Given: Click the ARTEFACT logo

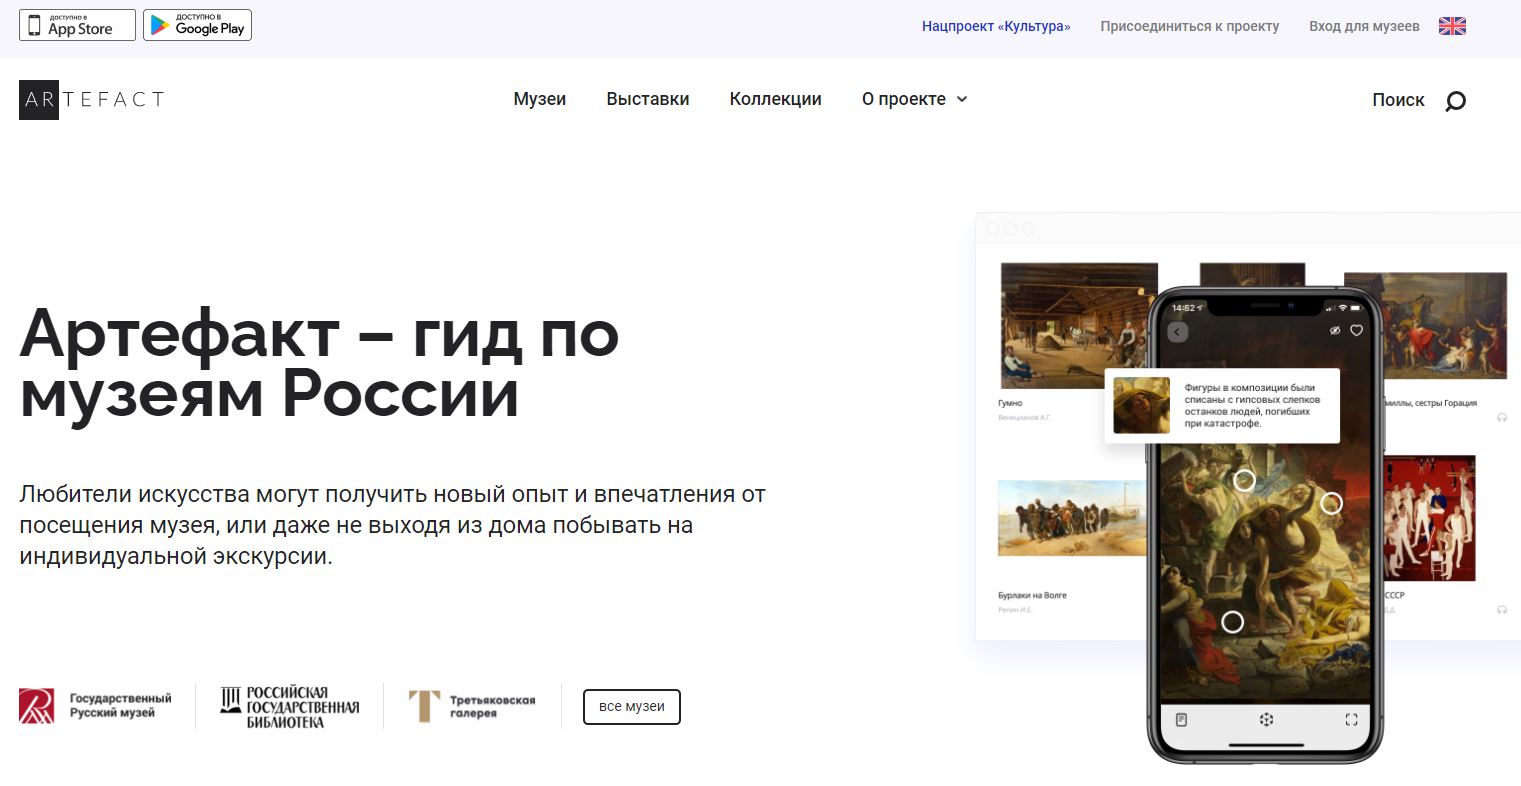Looking at the screenshot, I should [91, 99].
